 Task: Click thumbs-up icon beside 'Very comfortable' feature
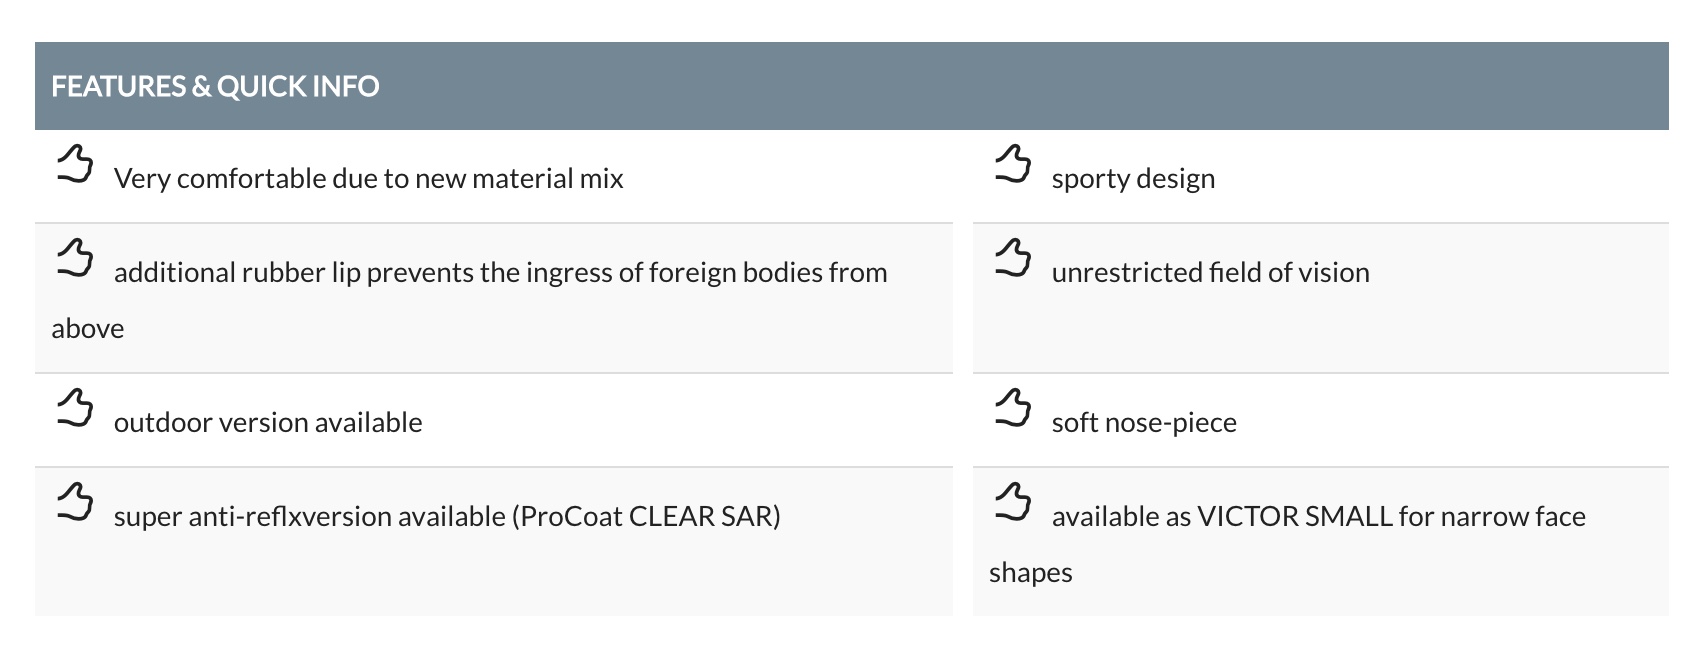click(75, 164)
